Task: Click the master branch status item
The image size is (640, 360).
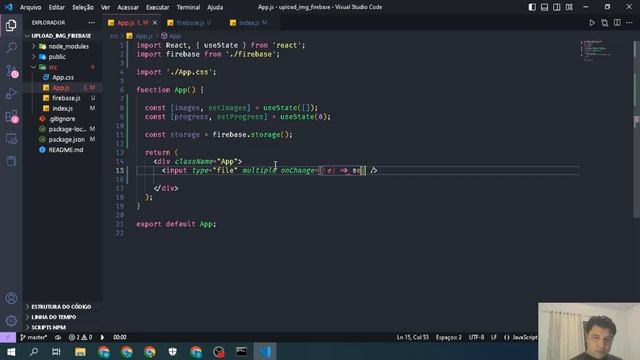Action: pyautogui.click(x=34, y=337)
